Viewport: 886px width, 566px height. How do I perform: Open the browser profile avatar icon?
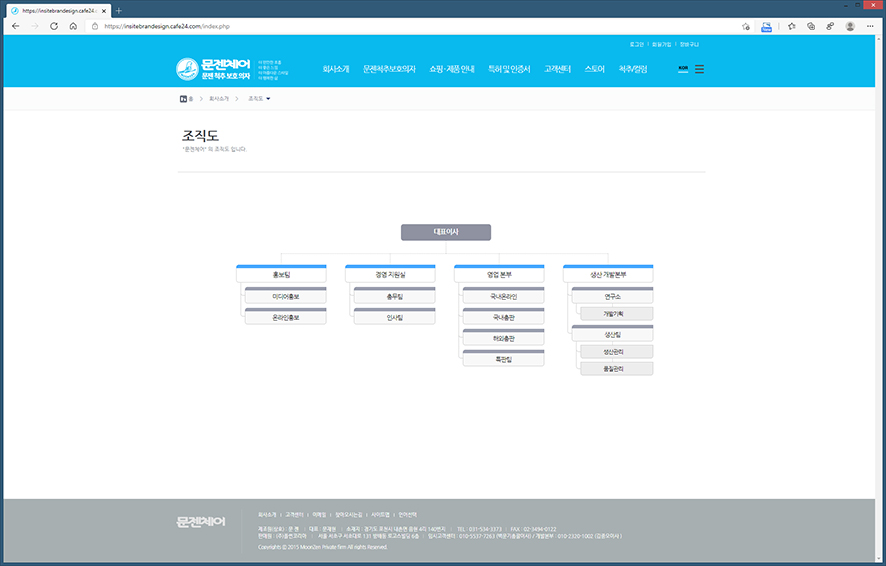click(850, 26)
